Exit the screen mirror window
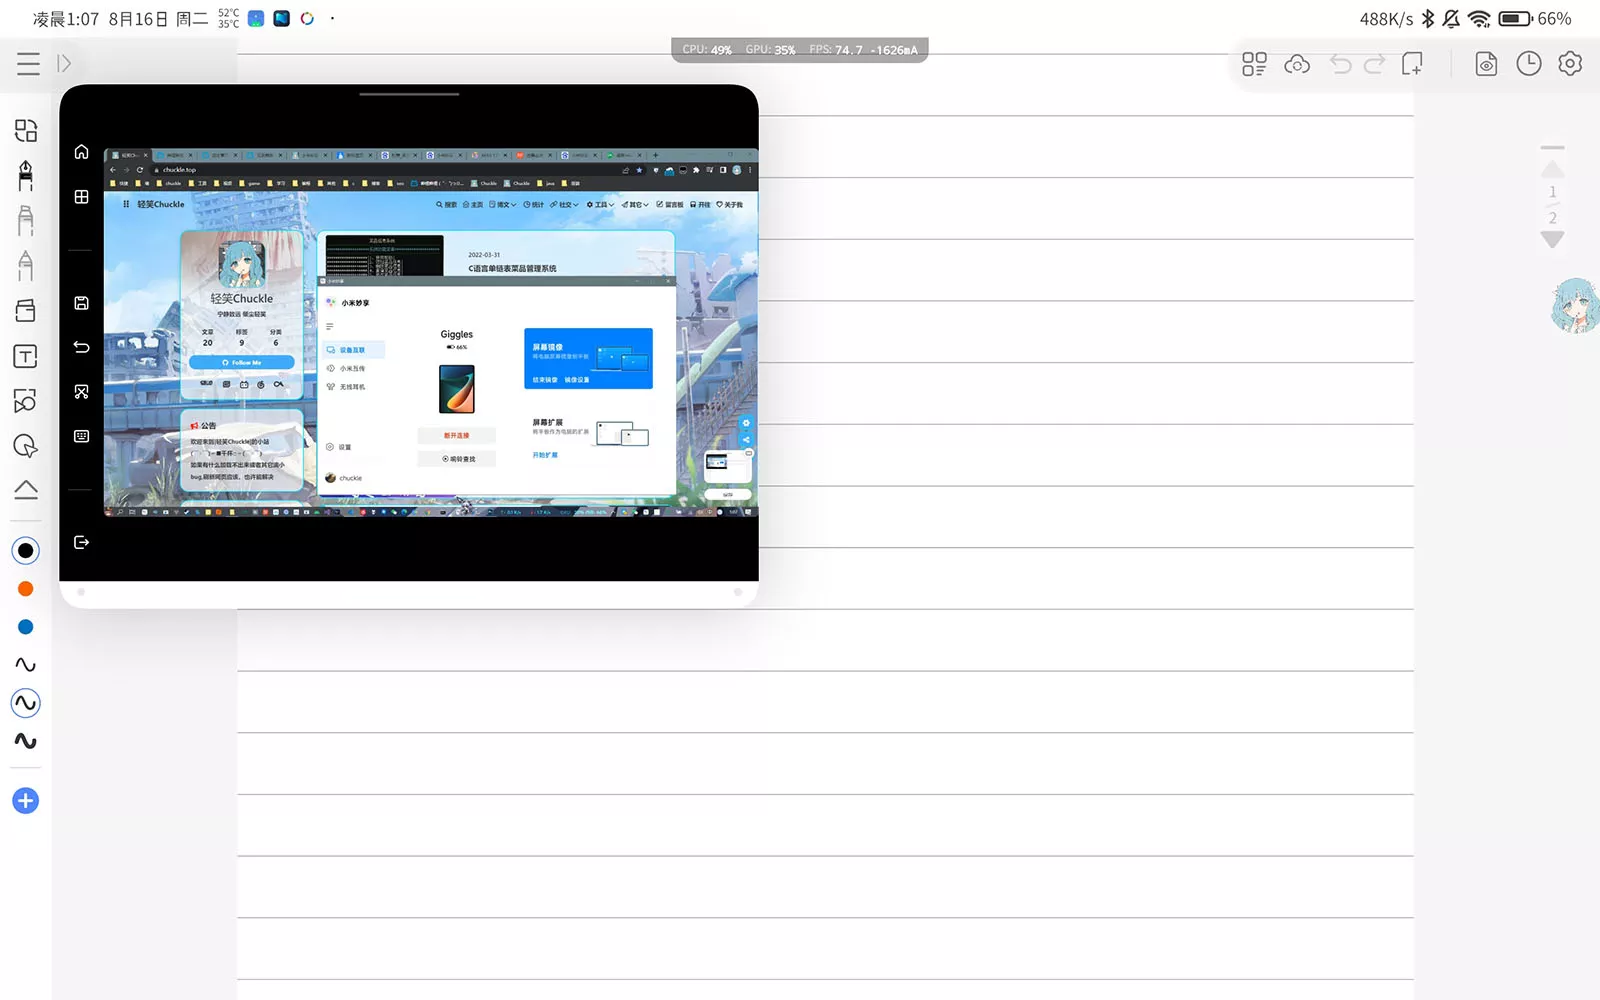The width and height of the screenshot is (1600, 1000). [x=82, y=542]
